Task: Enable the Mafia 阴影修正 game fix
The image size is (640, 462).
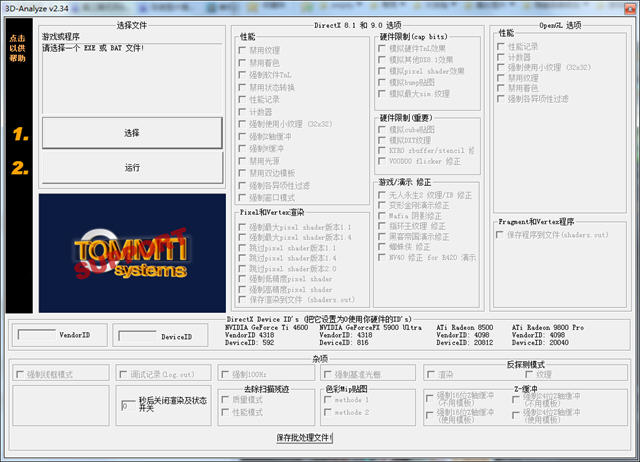Action: (x=382, y=215)
